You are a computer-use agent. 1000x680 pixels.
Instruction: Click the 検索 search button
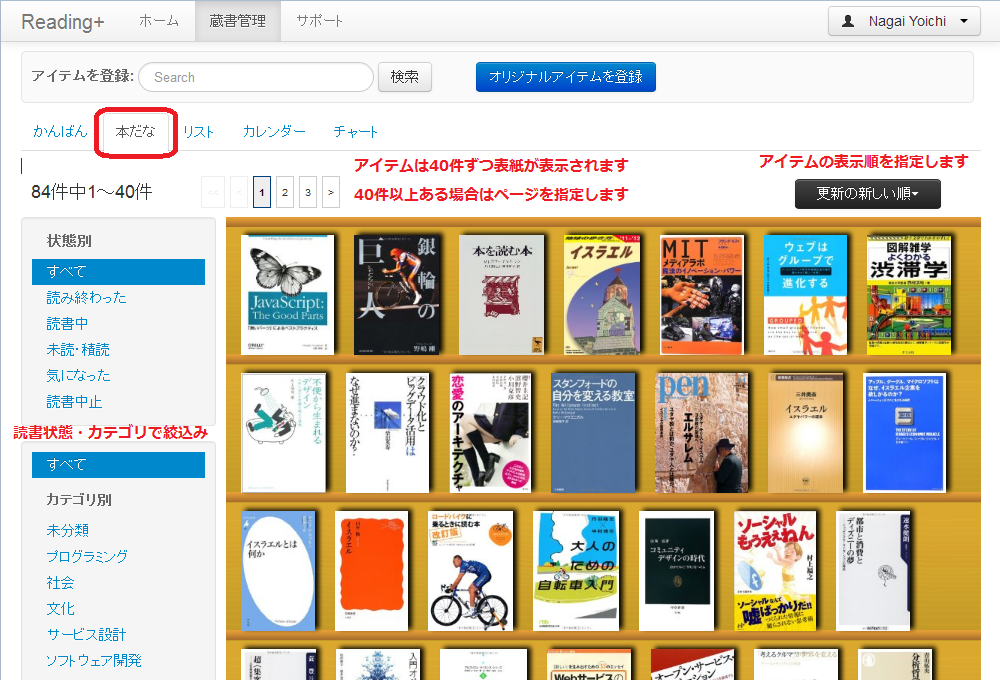405,77
